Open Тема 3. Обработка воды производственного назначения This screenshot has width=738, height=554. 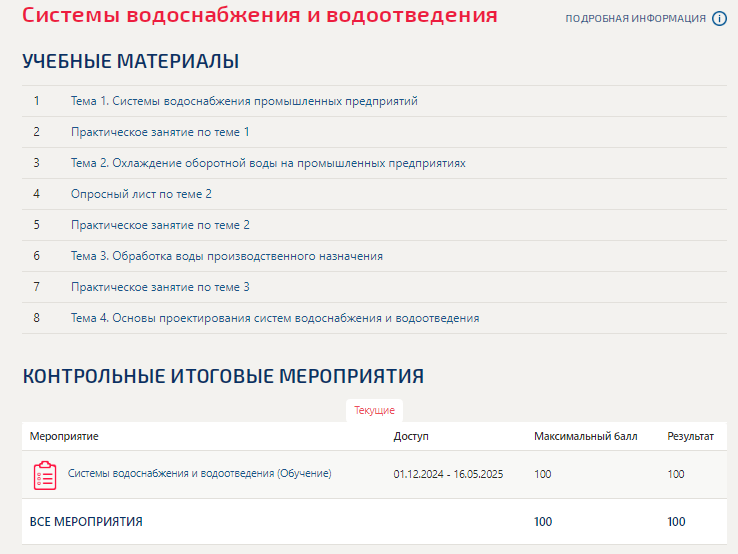click(227, 256)
